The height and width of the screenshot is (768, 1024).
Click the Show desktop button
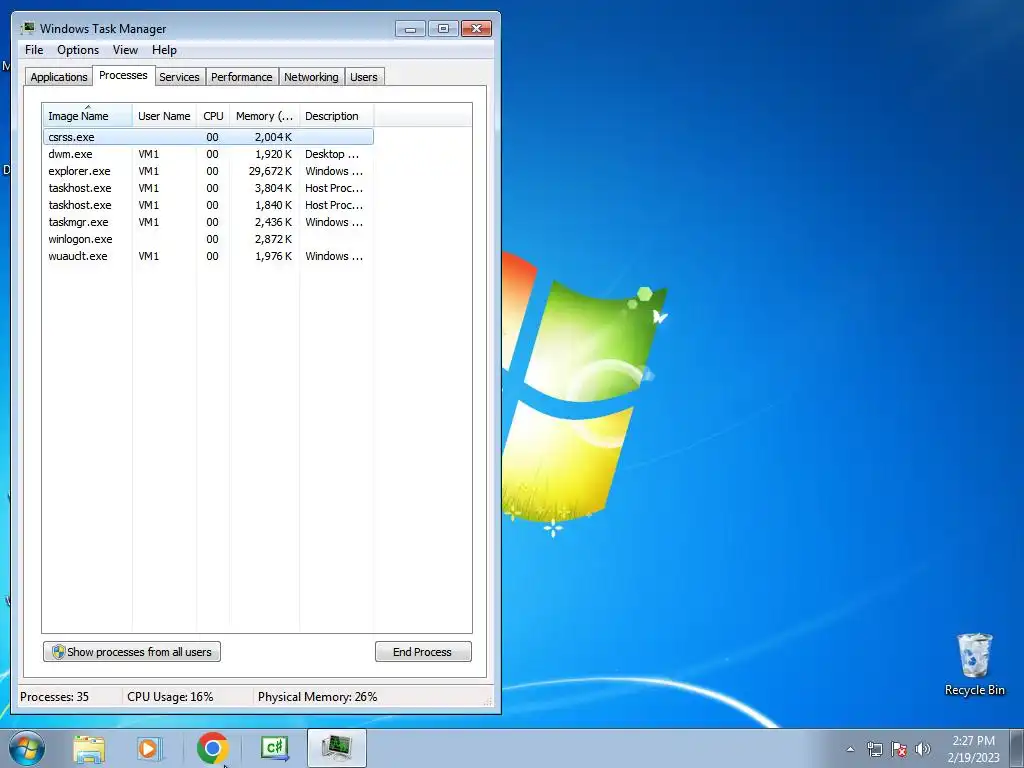tap(1017, 749)
